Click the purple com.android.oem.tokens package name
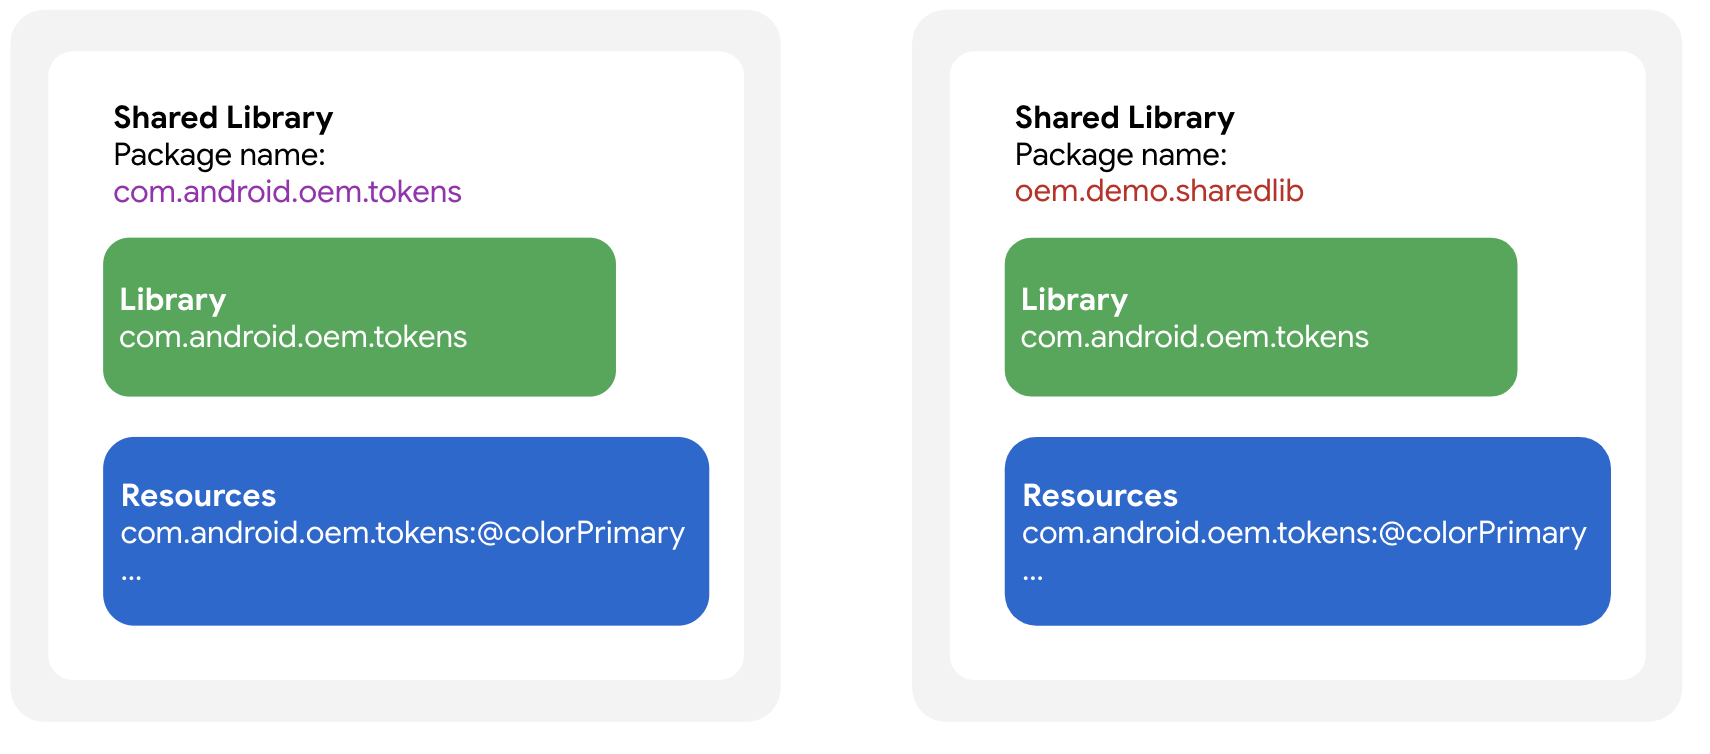The width and height of the screenshot is (1710, 754). click(x=287, y=191)
